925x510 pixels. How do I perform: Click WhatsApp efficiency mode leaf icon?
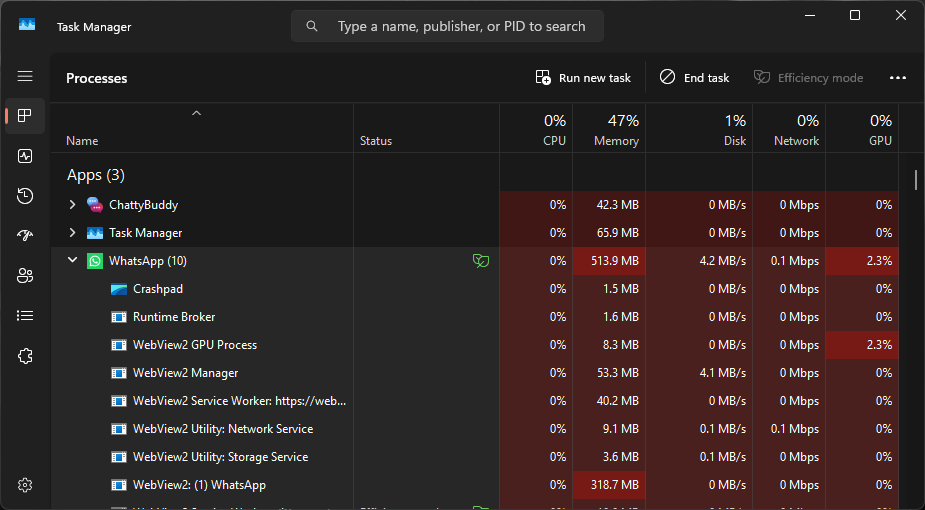click(481, 261)
